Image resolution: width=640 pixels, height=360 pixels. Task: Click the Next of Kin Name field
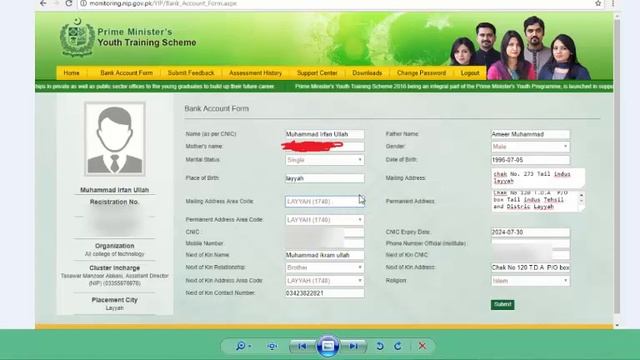pyautogui.click(x=324, y=255)
